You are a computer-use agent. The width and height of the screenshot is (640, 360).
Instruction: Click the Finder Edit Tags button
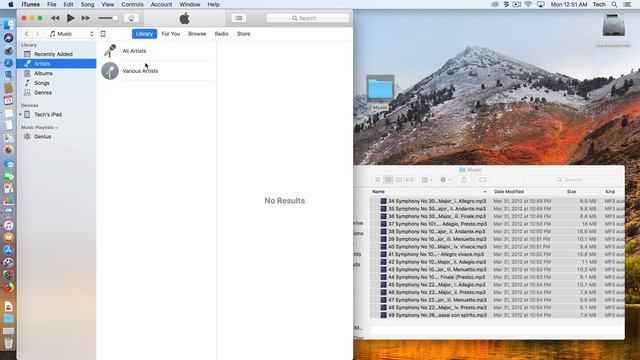[482, 180]
